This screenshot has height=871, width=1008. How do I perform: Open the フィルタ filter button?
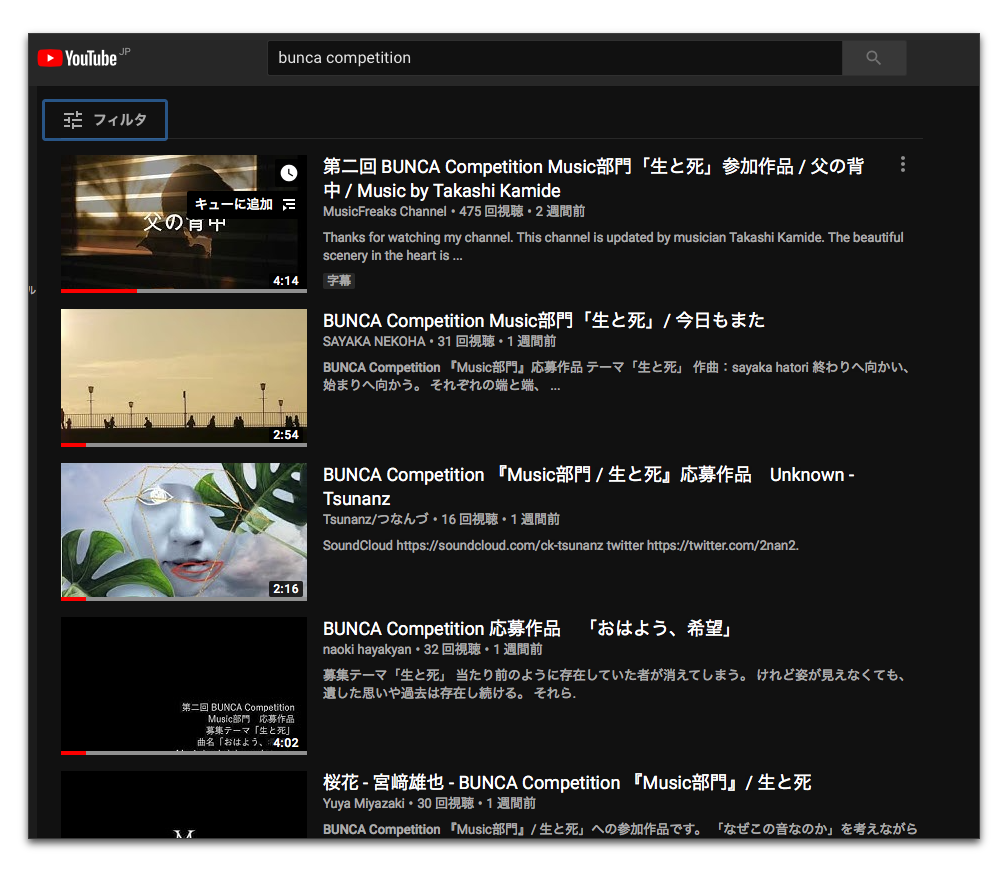pyautogui.click(x=105, y=120)
